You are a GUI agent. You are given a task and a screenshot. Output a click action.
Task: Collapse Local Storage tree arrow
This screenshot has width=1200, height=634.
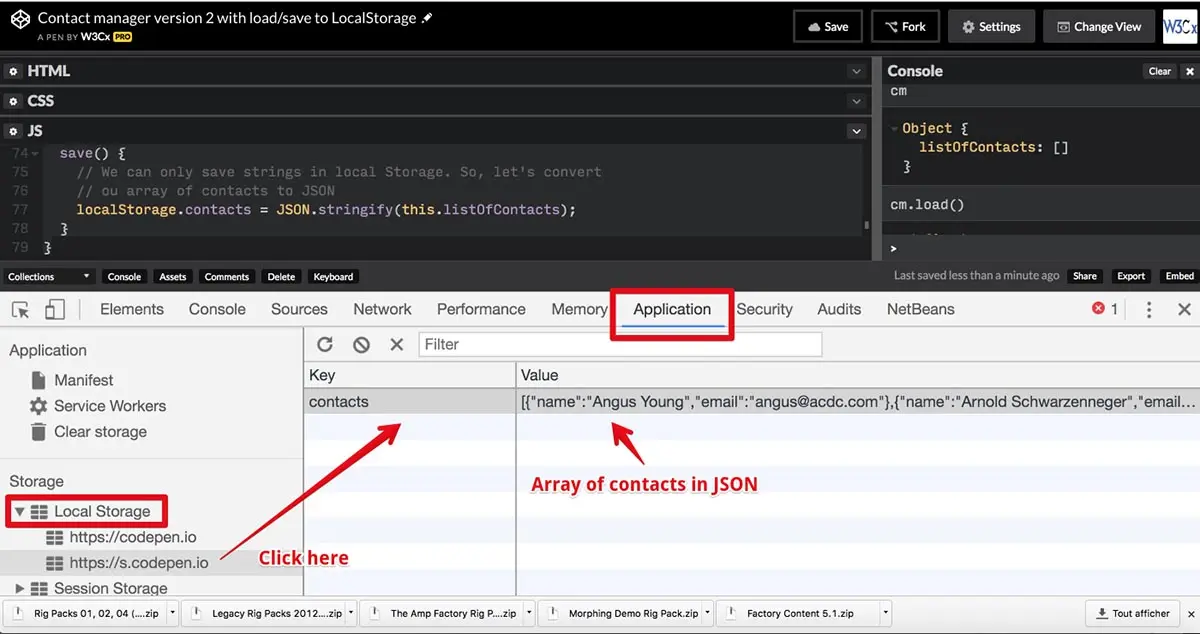point(19,511)
